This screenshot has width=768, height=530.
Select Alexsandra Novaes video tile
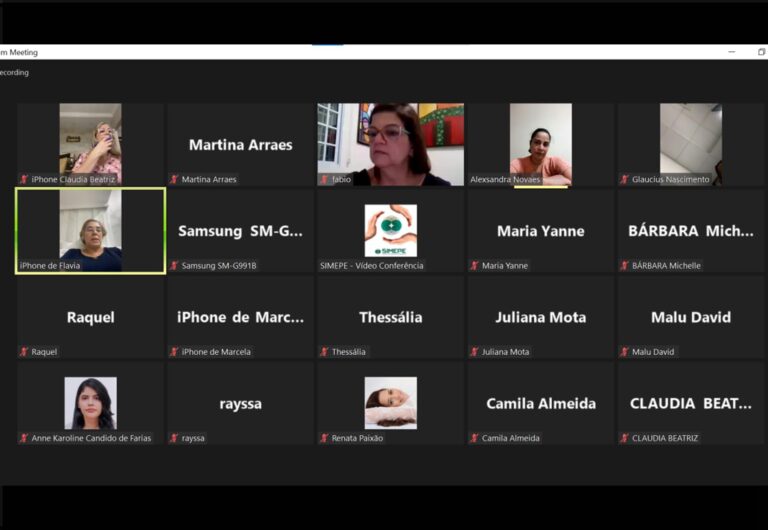[540, 143]
